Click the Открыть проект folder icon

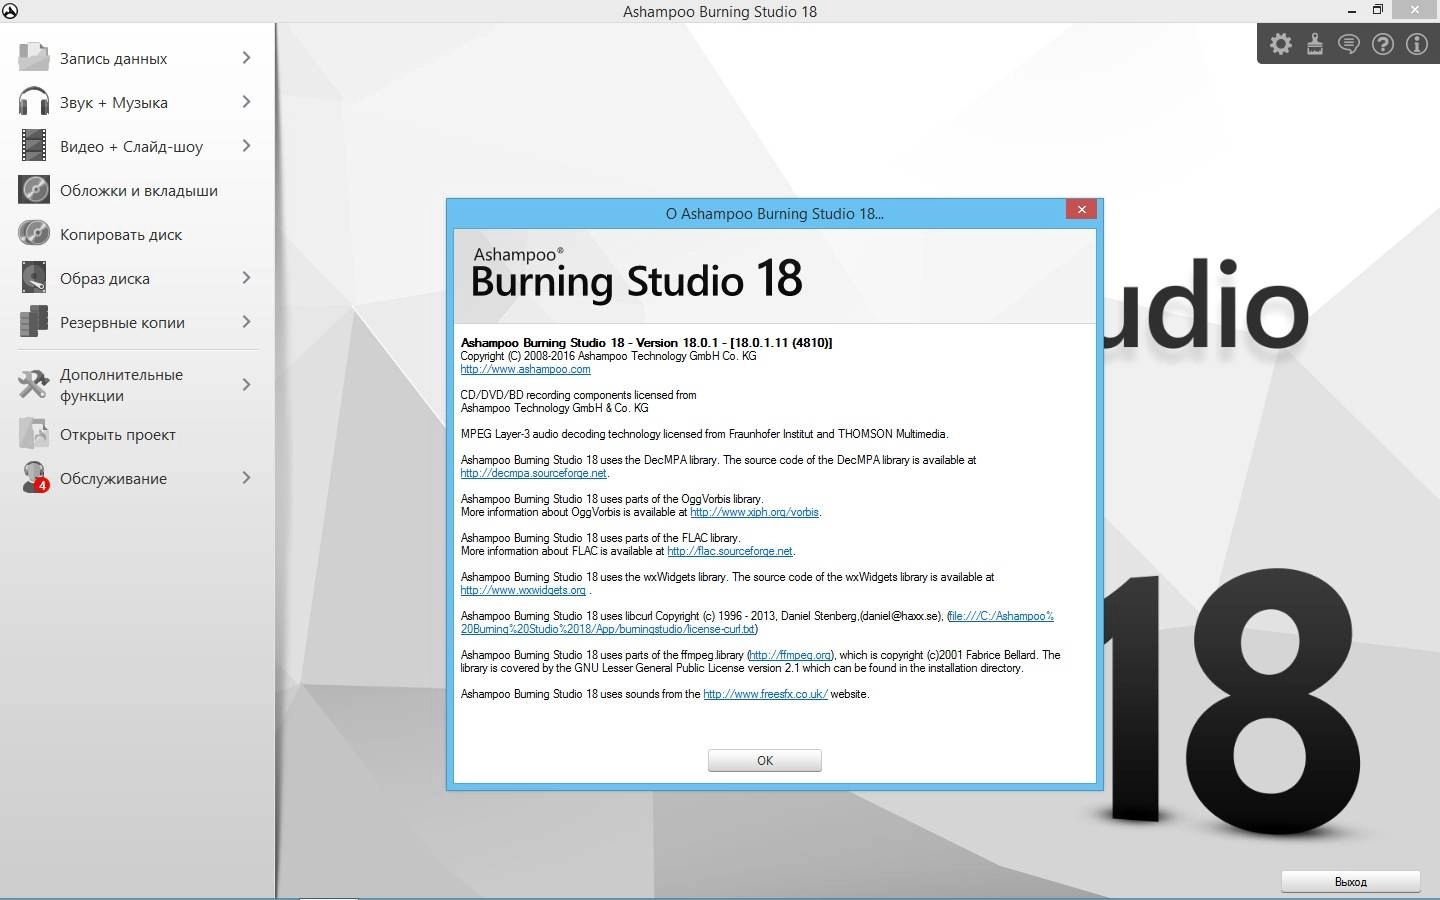(33, 433)
